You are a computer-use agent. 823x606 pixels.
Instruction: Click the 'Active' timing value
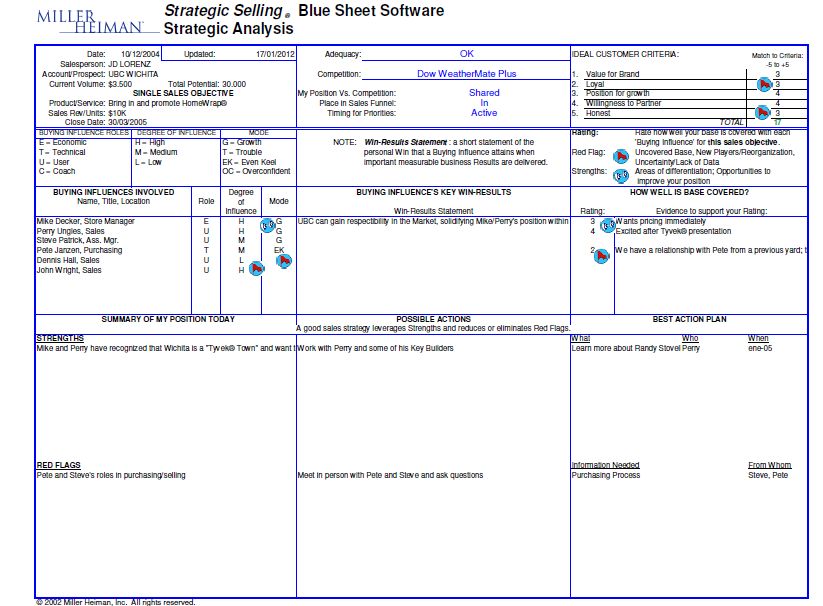tap(484, 113)
